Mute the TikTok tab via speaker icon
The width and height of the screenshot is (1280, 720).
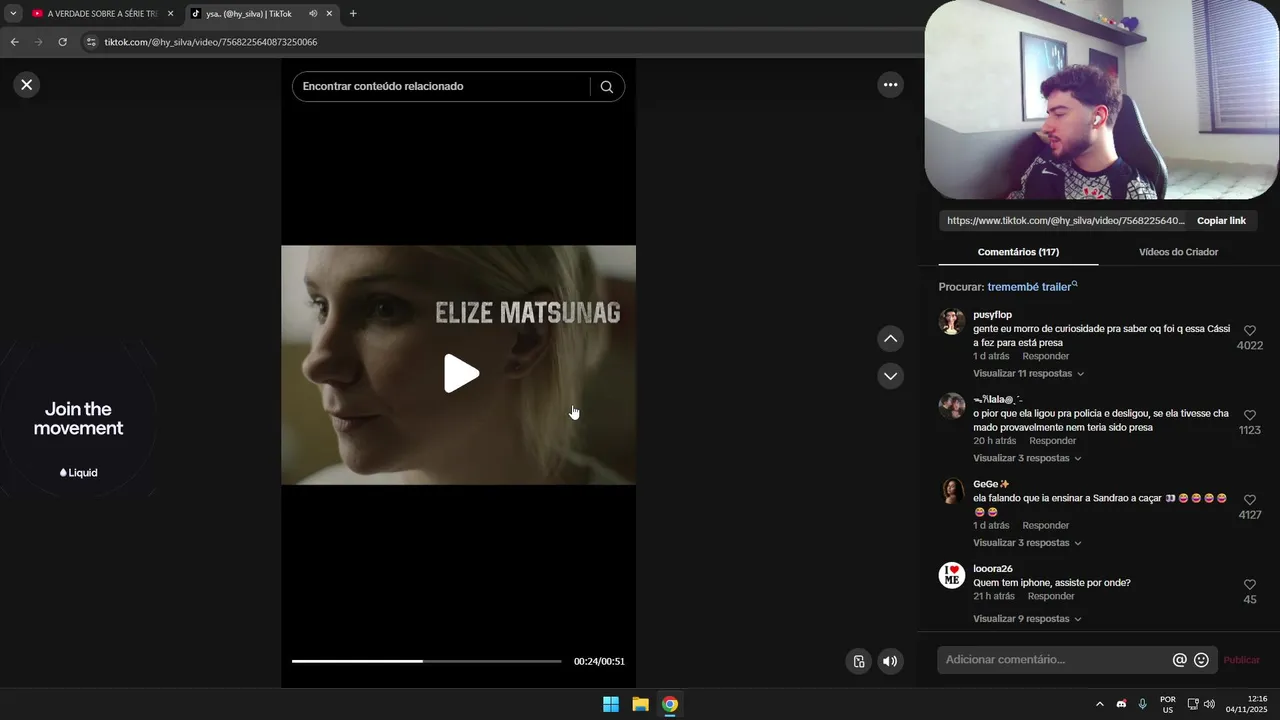coord(313,14)
